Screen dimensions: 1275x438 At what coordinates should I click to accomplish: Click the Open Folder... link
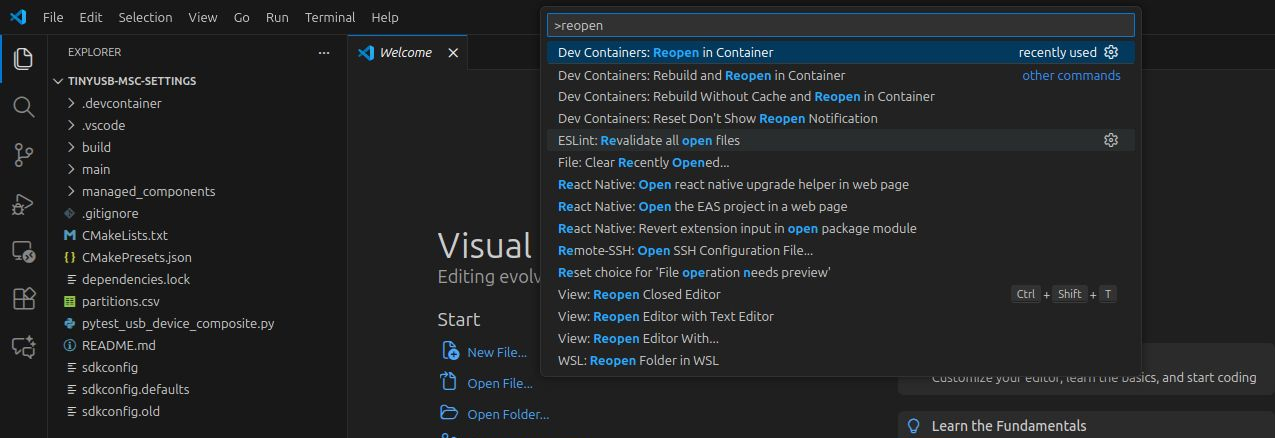508,414
